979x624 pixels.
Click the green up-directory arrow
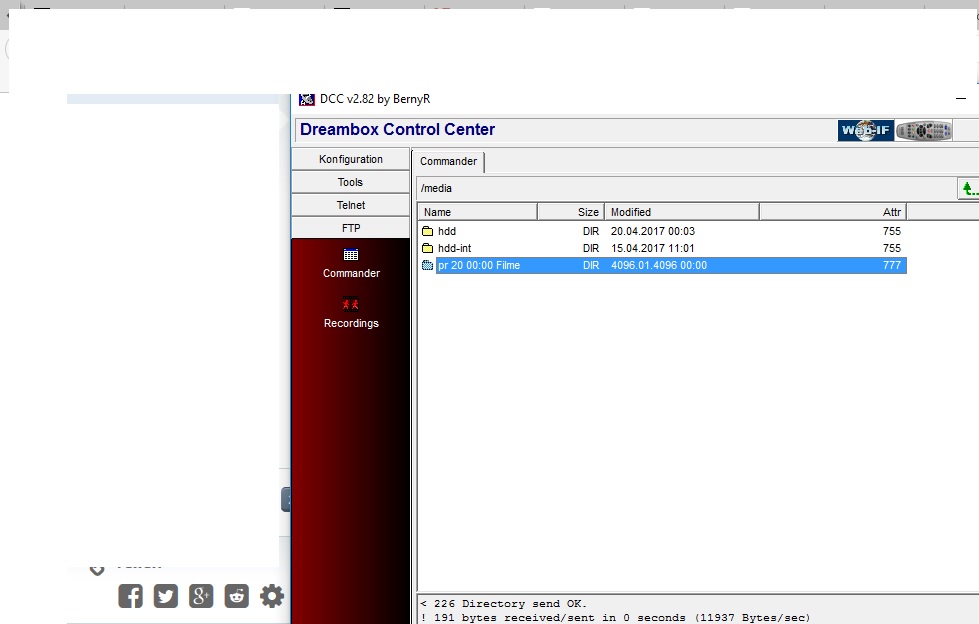point(968,189)
